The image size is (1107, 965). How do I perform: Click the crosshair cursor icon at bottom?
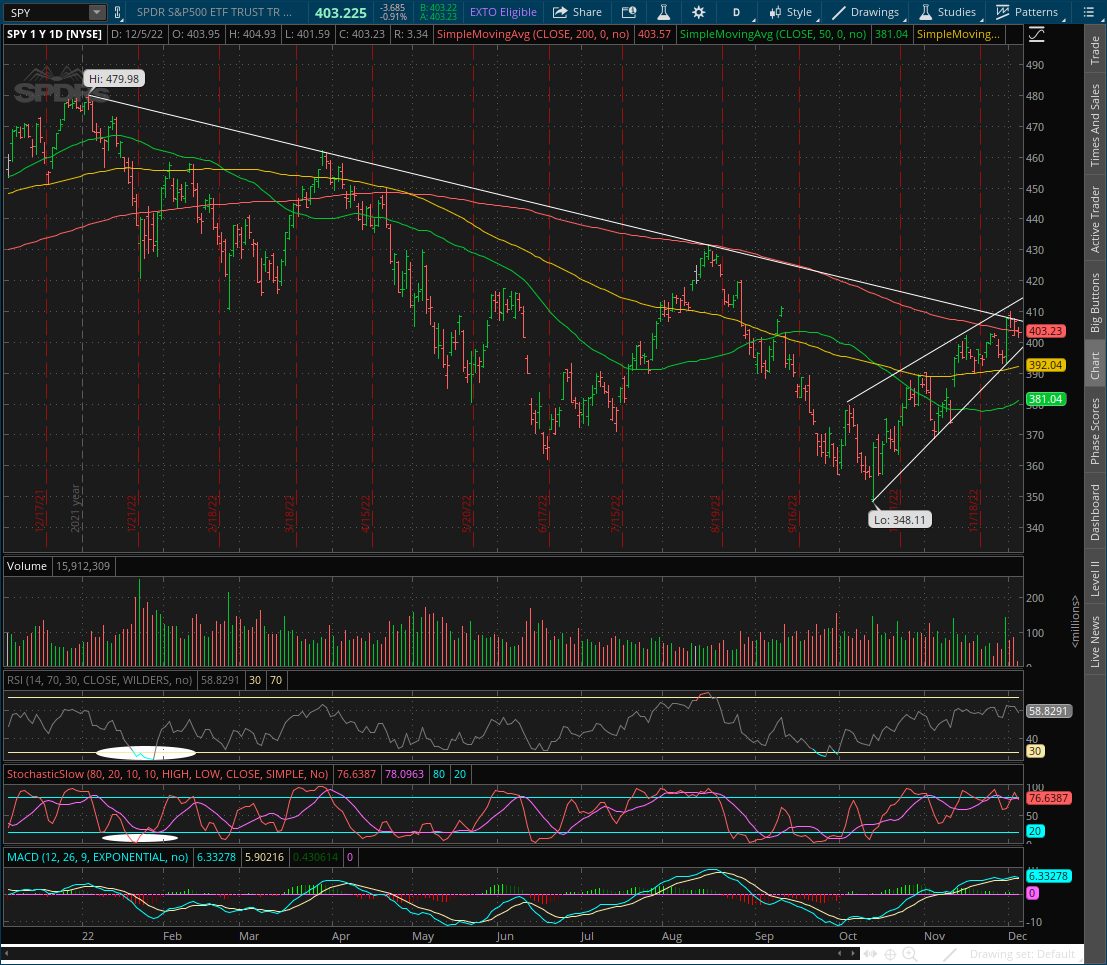pyautogui.click(x=890, y=954)
